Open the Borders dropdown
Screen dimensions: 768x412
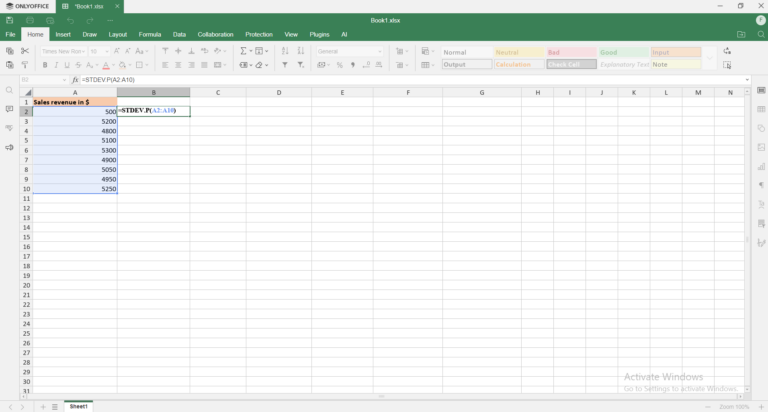(147, 65)
